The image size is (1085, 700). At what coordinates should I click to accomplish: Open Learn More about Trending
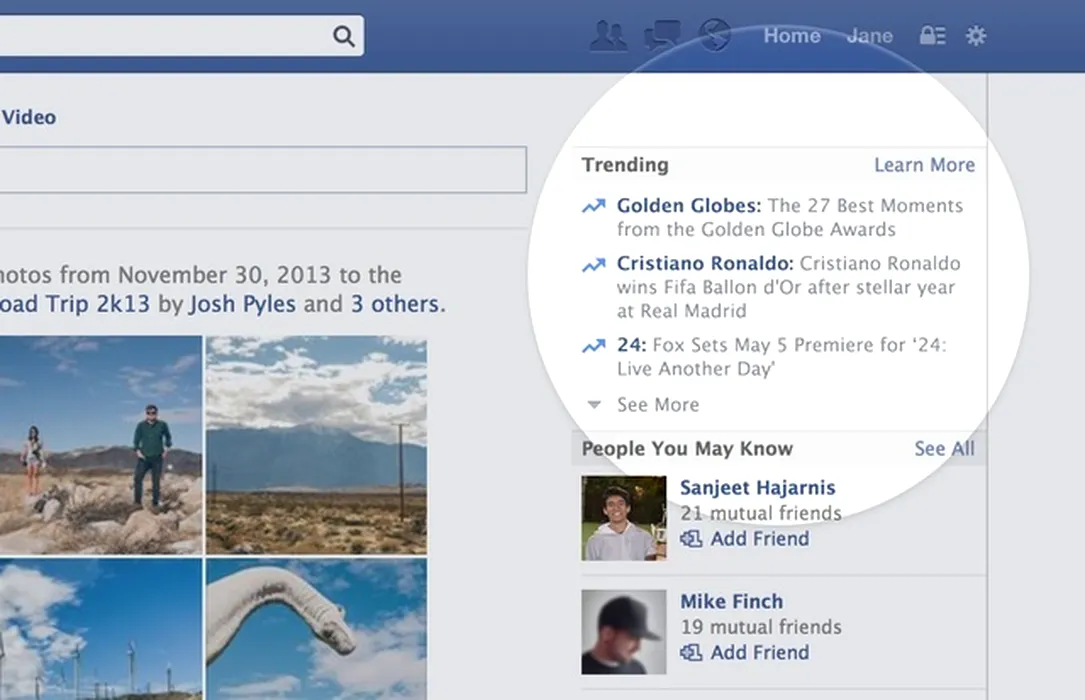pos(924,165)
